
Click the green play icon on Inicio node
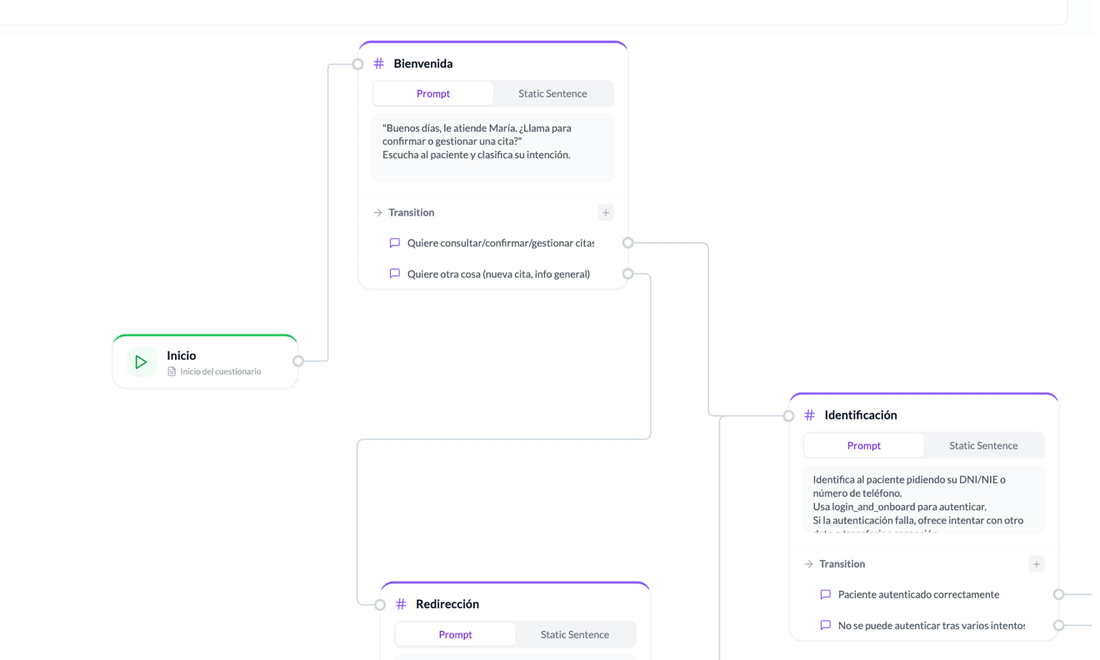pos(141,362)
